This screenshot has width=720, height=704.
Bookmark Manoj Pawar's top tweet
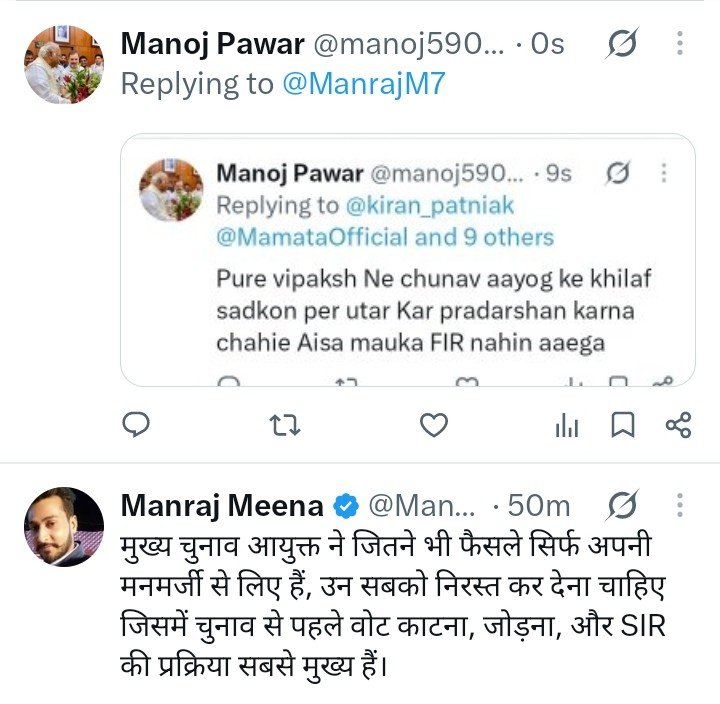tap(623, 424)
